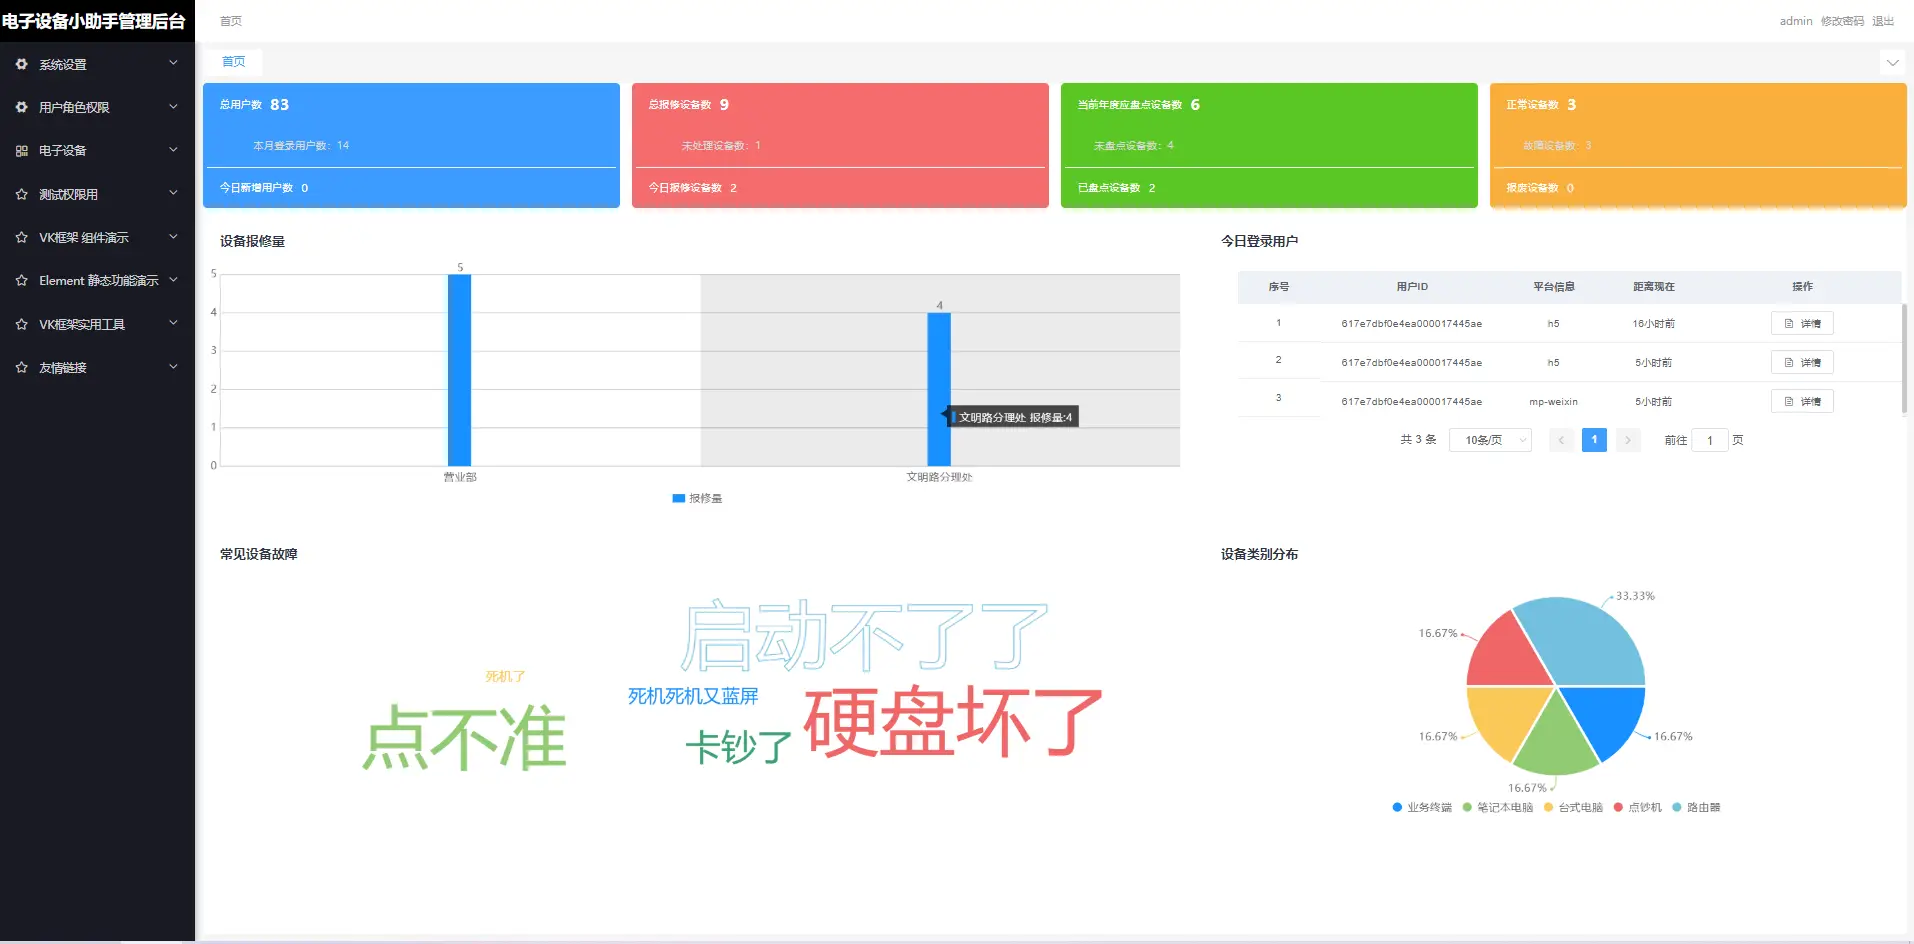Click the star icon beside 友情链接
1914x944 pixels.
coord(21,368)
